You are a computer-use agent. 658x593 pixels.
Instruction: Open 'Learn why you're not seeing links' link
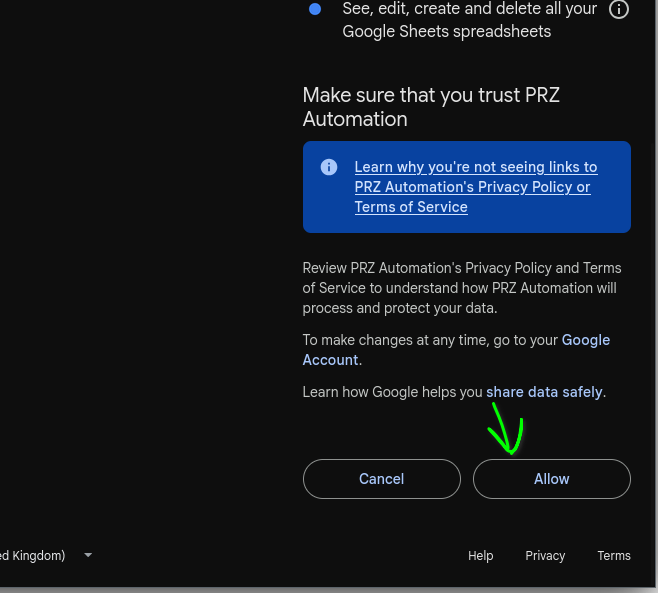tap(476, 187)
